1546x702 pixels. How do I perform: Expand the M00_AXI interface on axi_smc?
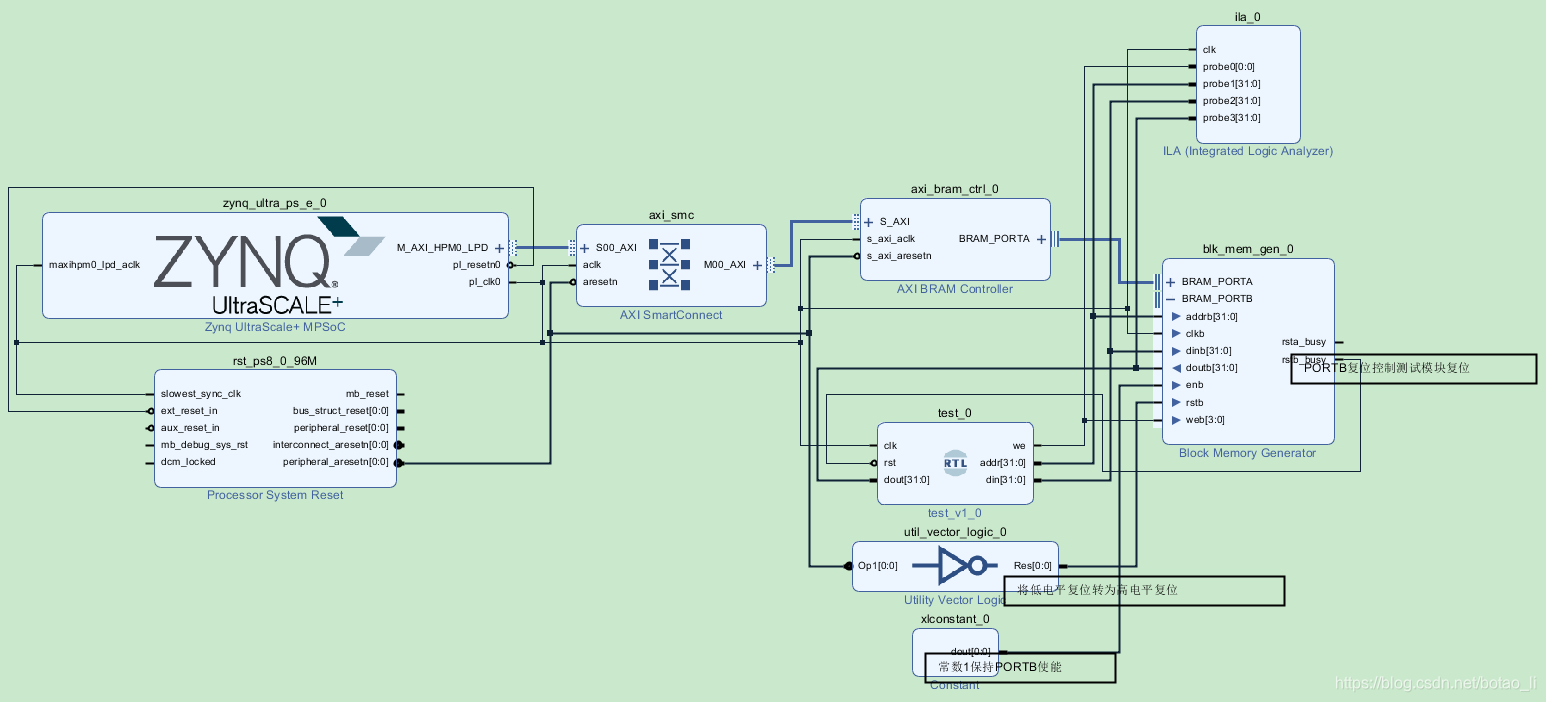tap(757, 265)
